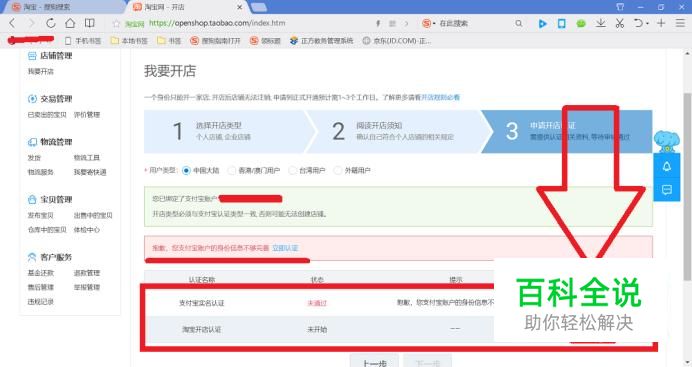Click the address bar URL openshop.taobao.com
The width and height of the screenshot is (692, 367).
click(217, 23)
